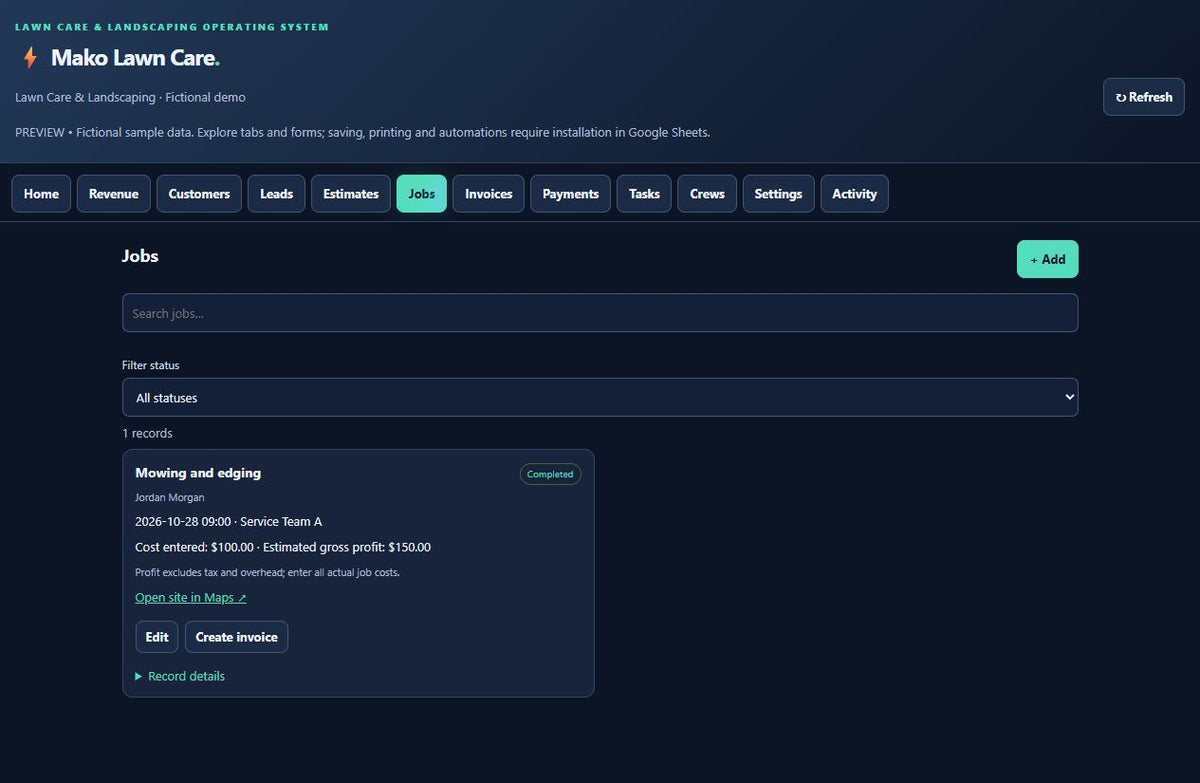Click the Search jobs input field
This screenshot has height=783, width=1200.
(600, 313)
